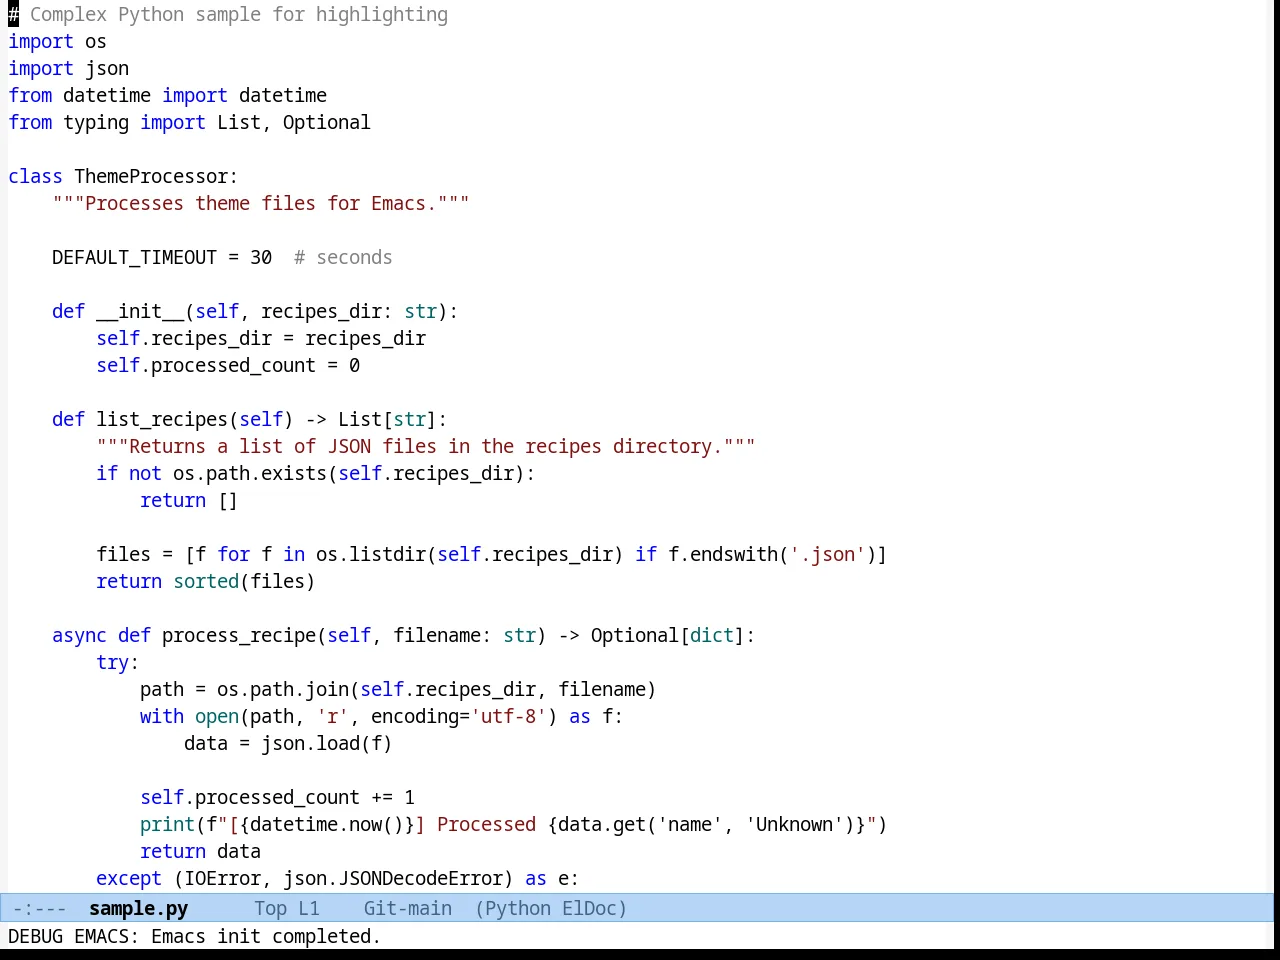Screen dimensions: 1280x960
Task: Click 'data = json.load(f)' line
Action: tap(288, 743)
